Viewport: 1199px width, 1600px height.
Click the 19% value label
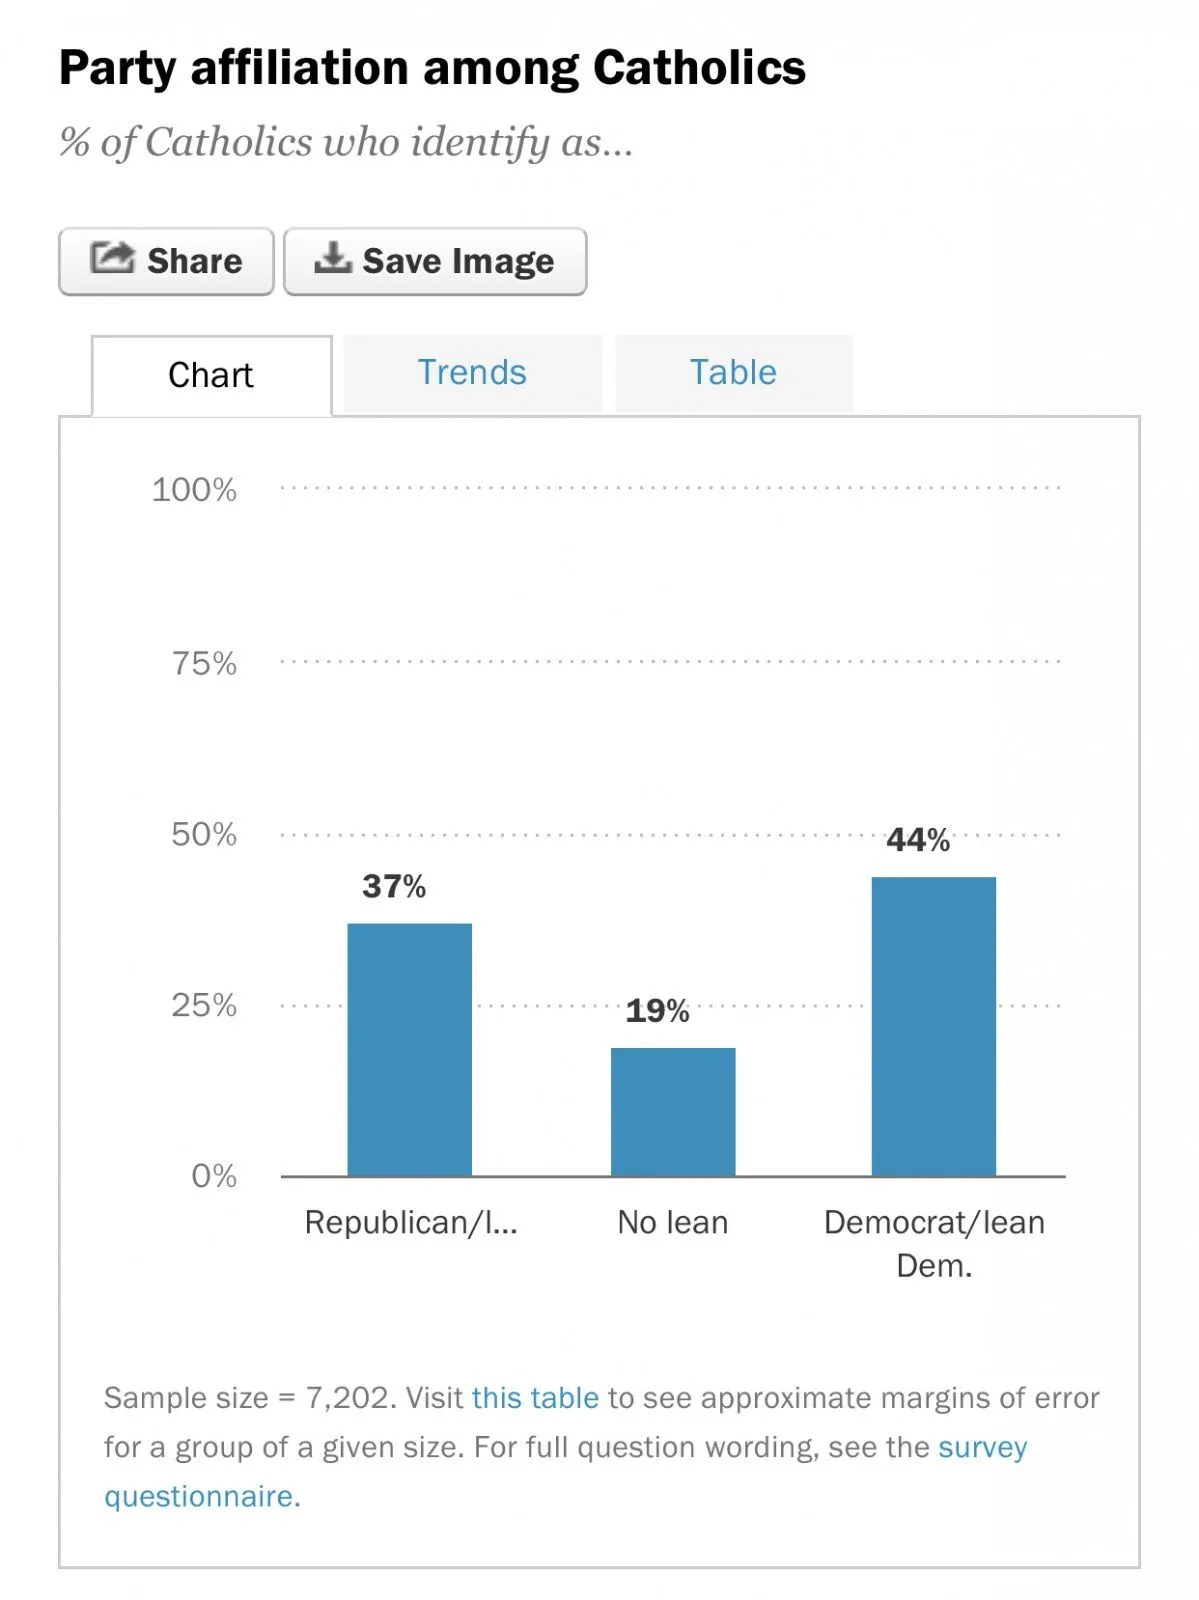point(657,1011)
